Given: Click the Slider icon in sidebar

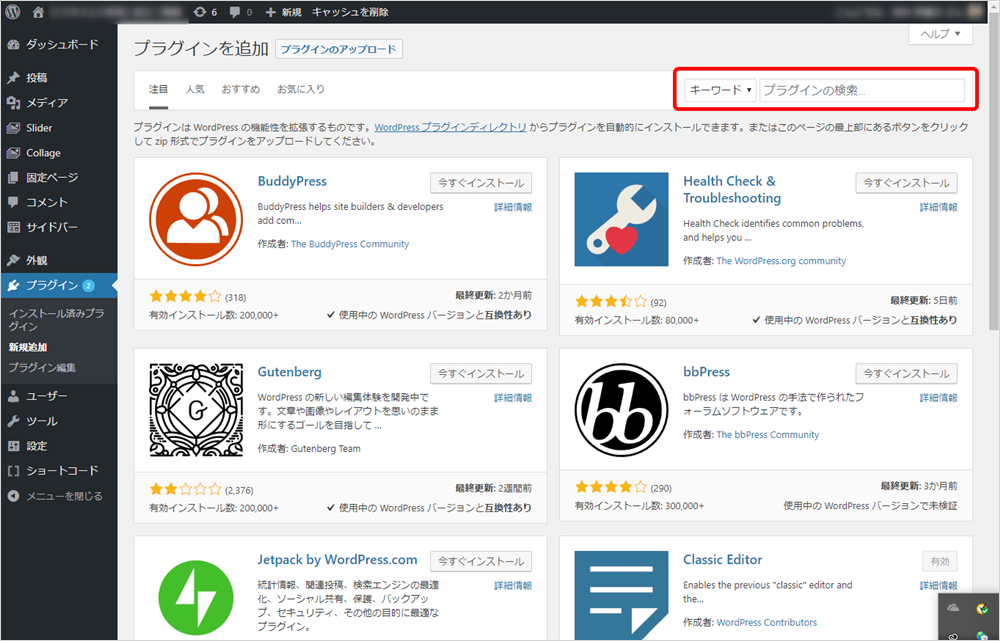Looking at the screenshot, I should pos(13,128).
